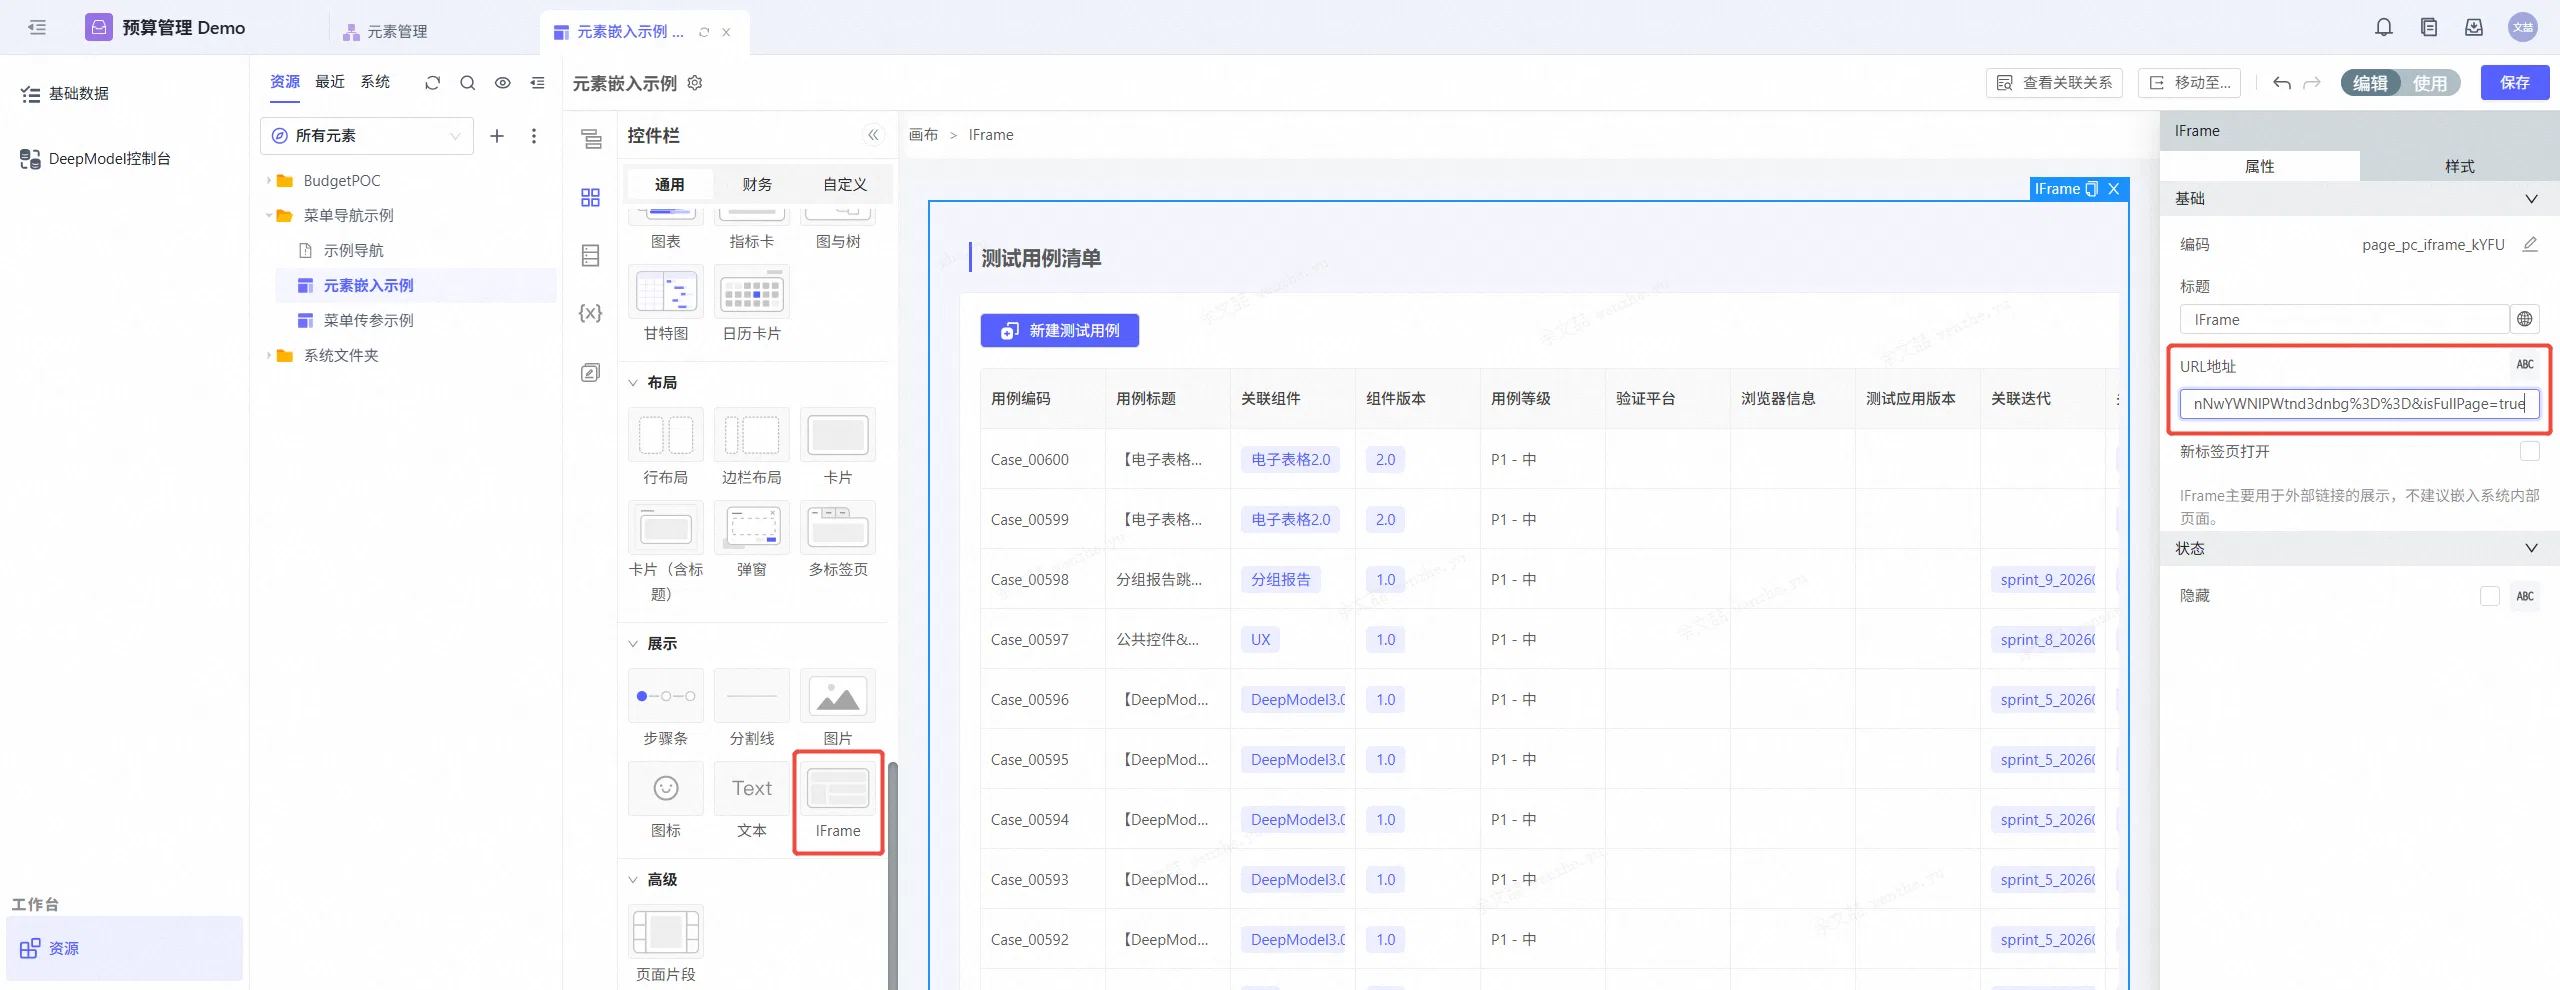Collapse the 布局 widget section
Screen dimensions: 2560x990
tap(633, 383)
